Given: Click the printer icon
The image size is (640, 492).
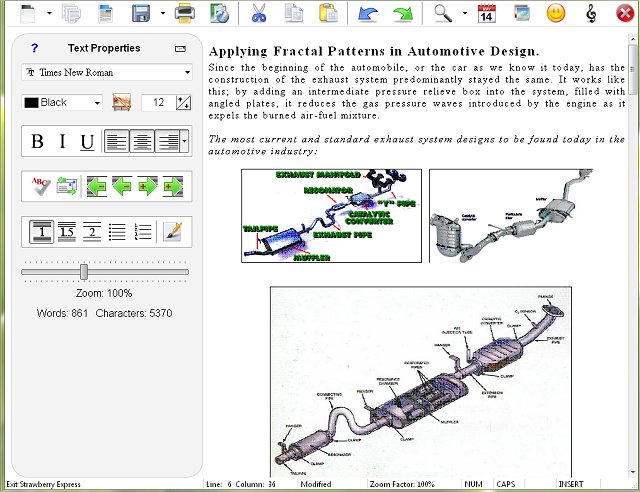Looking at the screenshot, I should click(x=185, y=13).
